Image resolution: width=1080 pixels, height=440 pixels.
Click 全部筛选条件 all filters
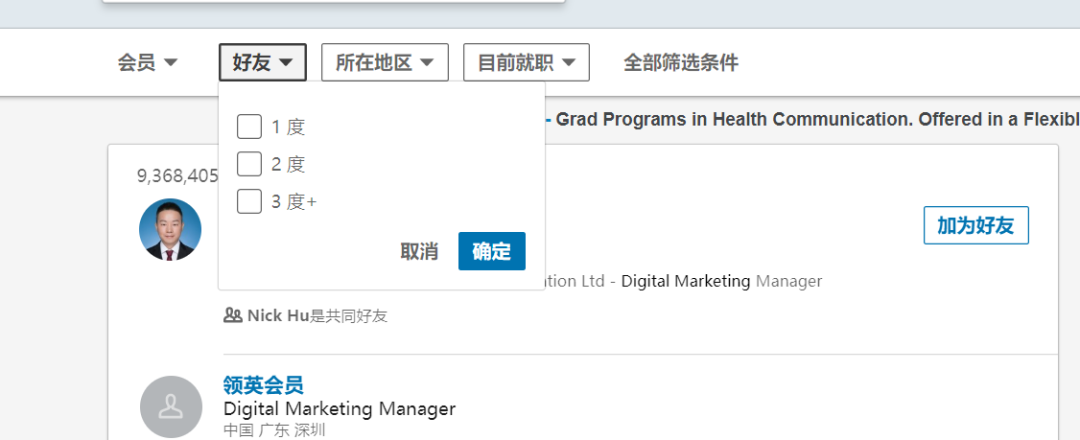click(x=681, y=63)
